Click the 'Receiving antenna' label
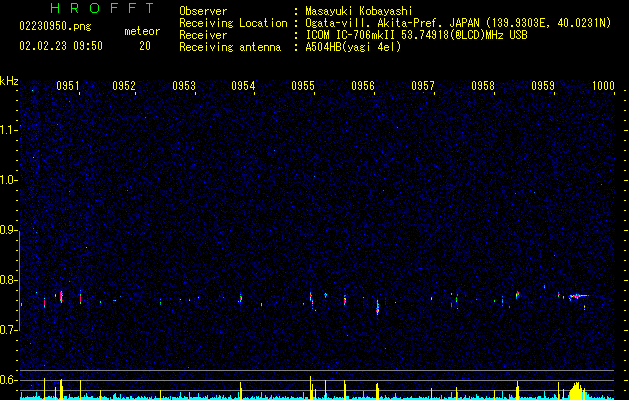Image resolution: width=629 pixels, height=400 pixels. coord(230,47)
